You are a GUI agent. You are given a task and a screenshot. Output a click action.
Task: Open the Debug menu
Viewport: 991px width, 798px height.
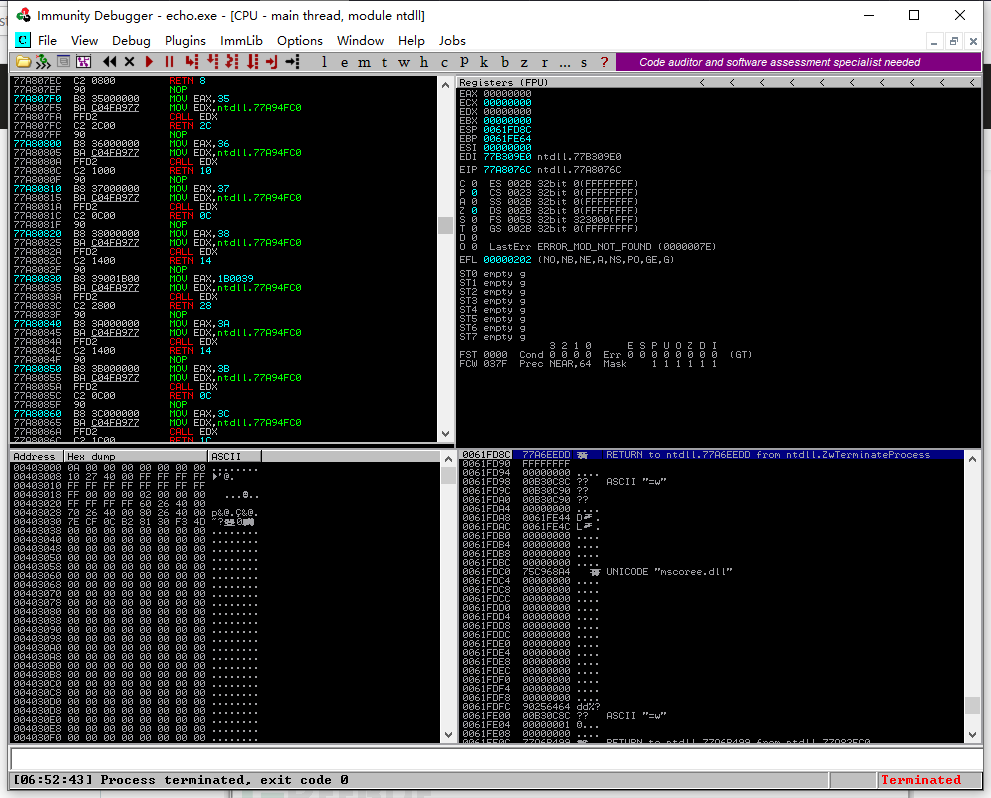pos(131,40)
